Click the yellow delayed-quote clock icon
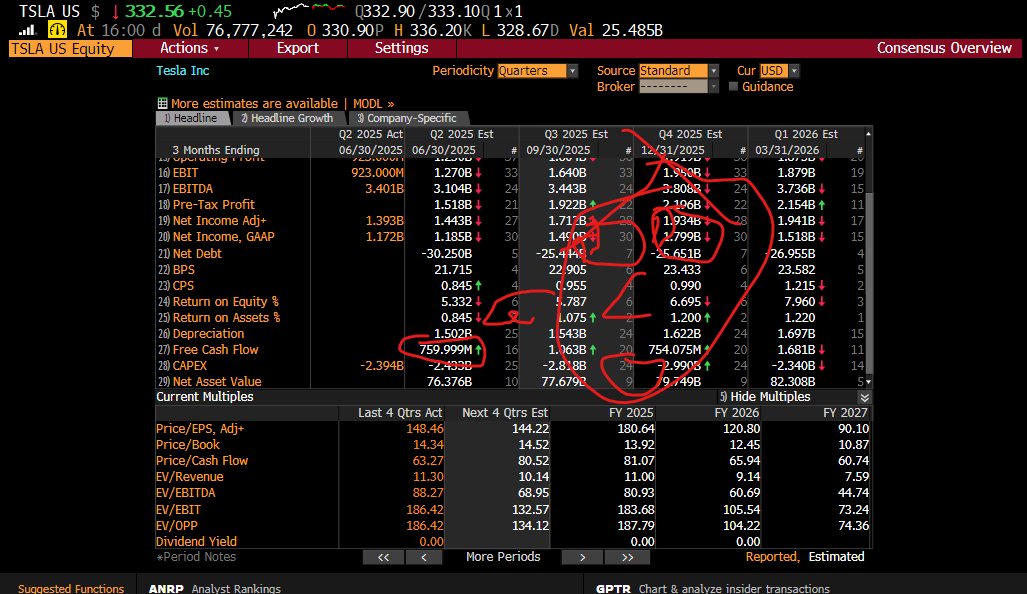The height and width of the screenshot is (594, 1027). [58, 30]
